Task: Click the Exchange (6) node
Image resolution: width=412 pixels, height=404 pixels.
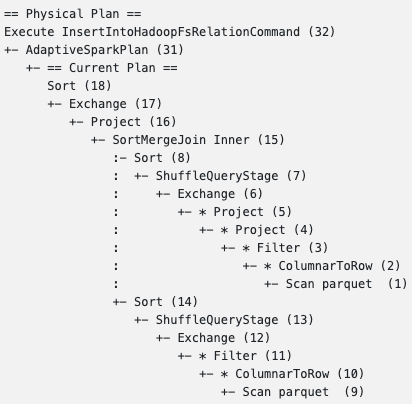Action: tap(220, 194)
